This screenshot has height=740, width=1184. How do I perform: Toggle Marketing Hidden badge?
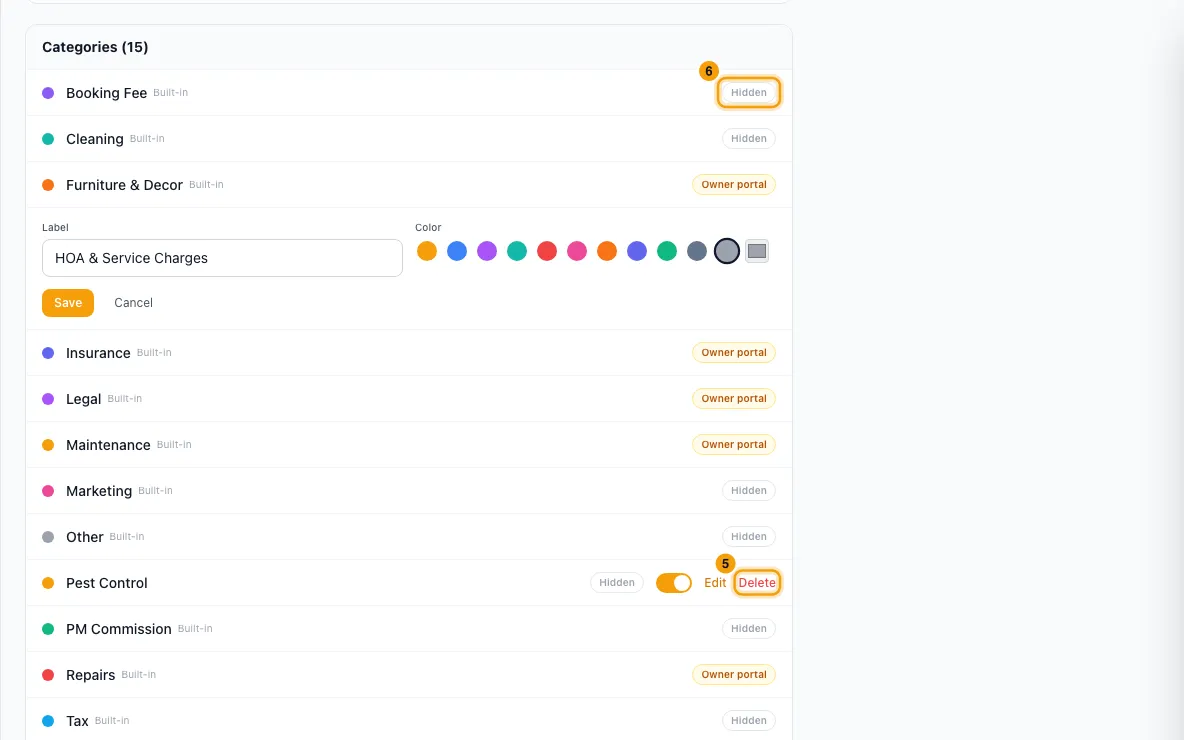coord(748,491)
